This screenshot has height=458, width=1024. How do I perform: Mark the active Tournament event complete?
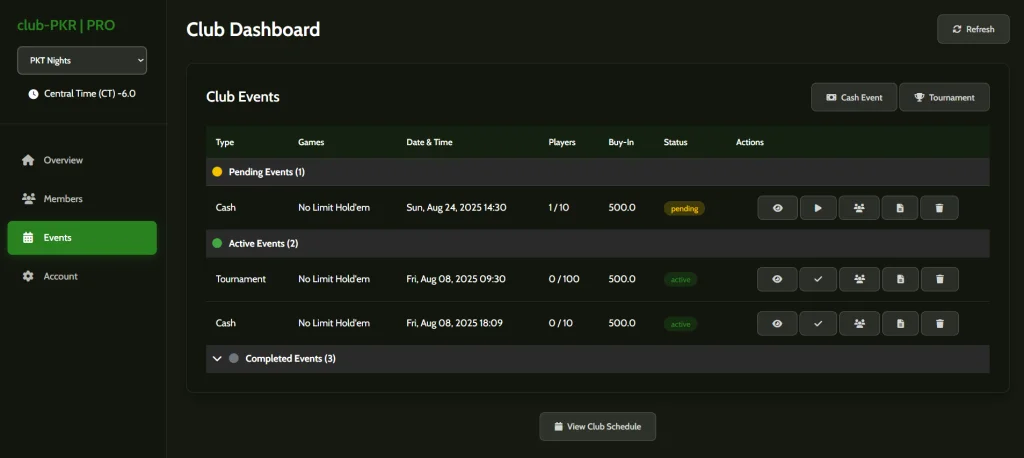click(x=818, y=280)
